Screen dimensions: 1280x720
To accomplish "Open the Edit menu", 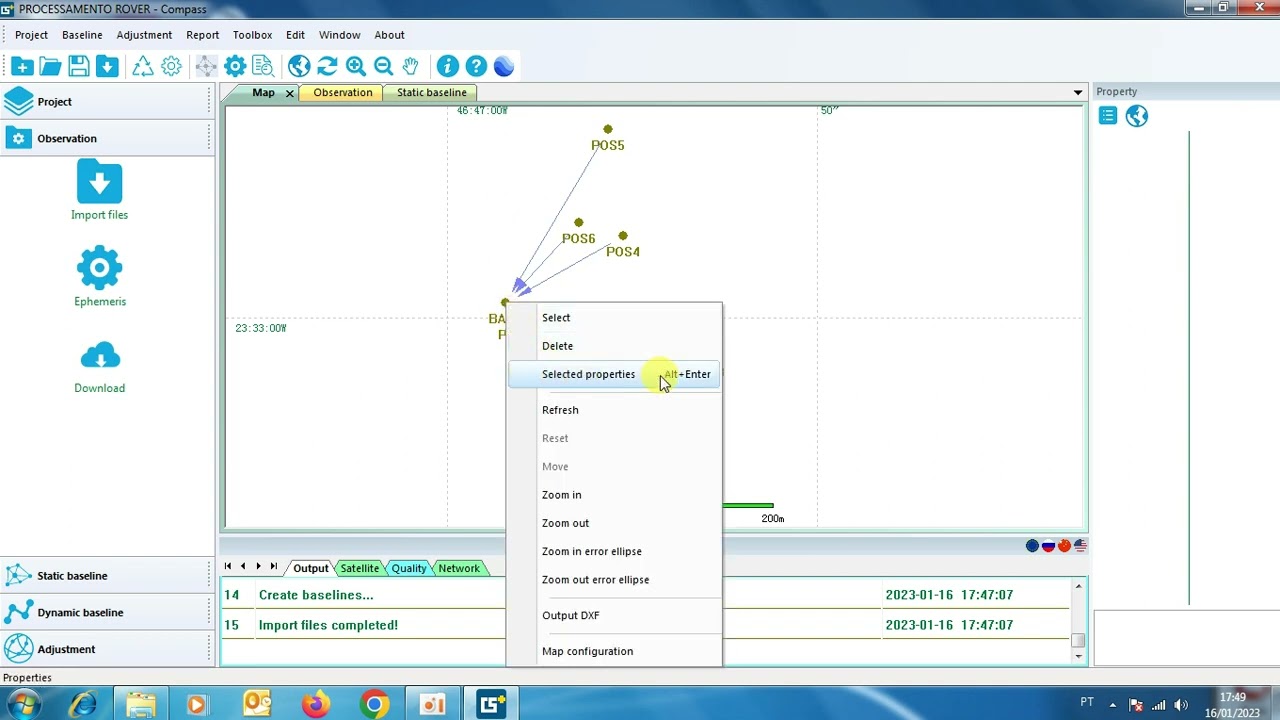I will 295,35.
